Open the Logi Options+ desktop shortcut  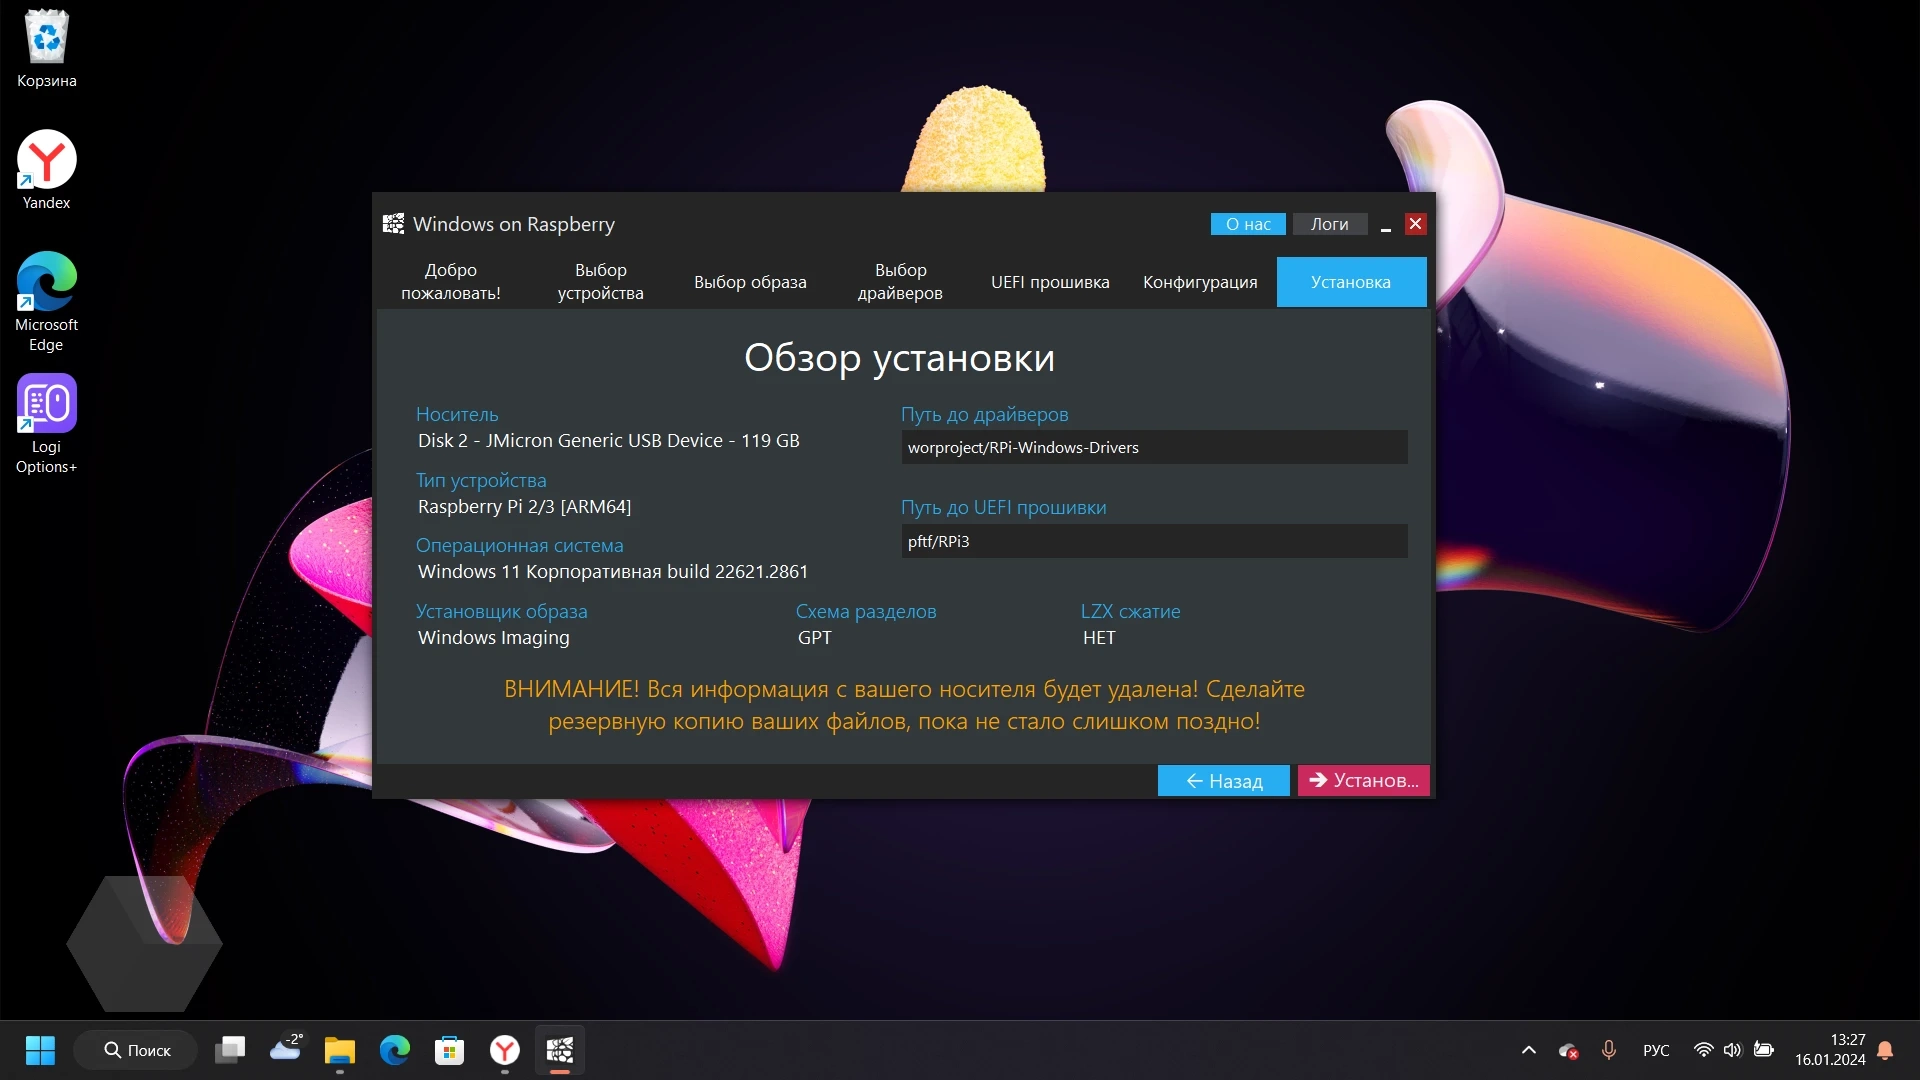pyautogui.click(x=46, y=424)
